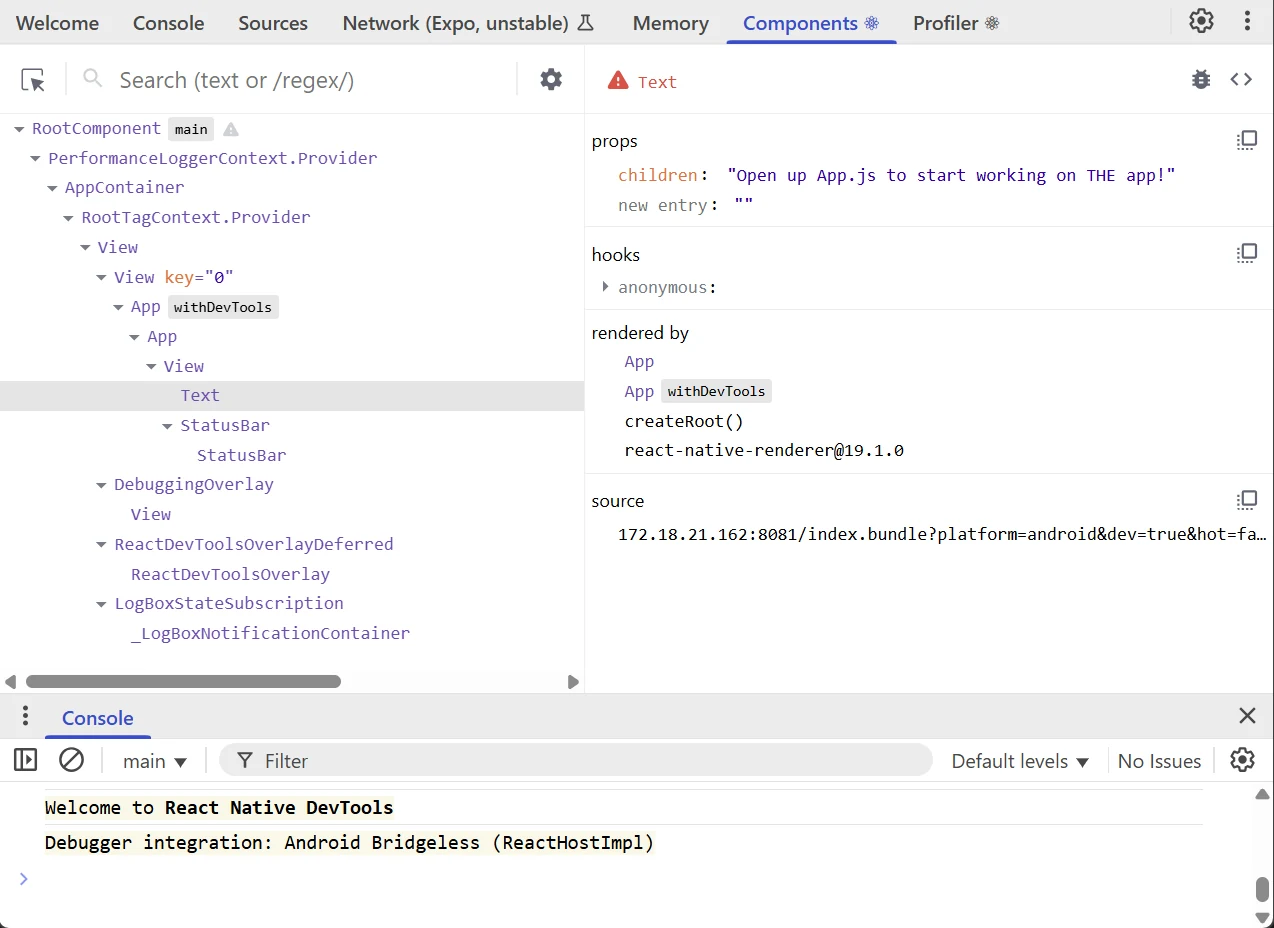This screenshot has height=928, width=1274.
Task: Copy hooks to clipboard
Action: [1247, 254]
